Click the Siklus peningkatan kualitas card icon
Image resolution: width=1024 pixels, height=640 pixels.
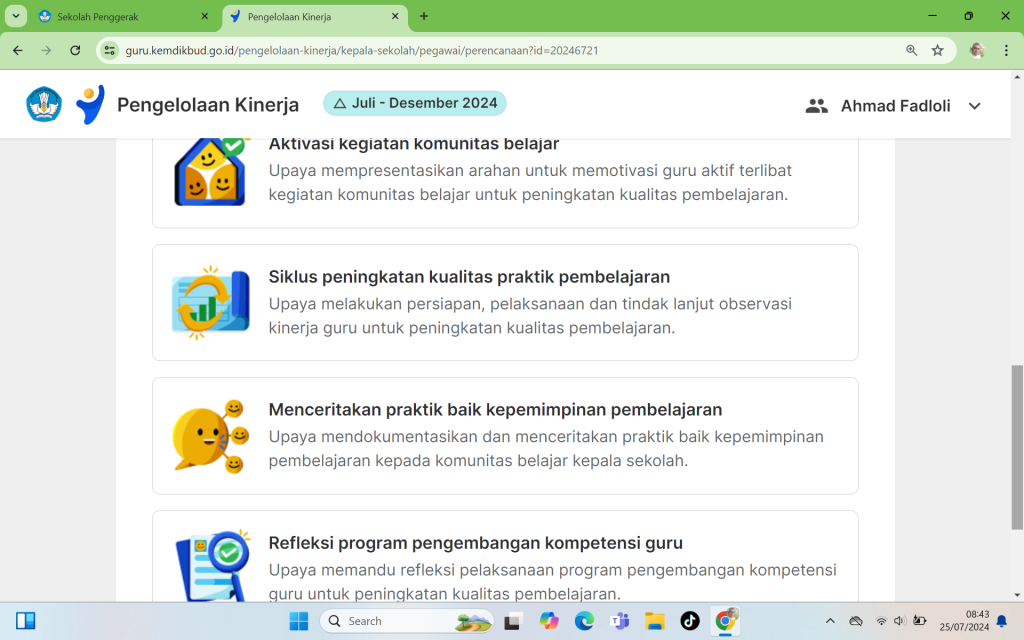[x=210, y=303]
